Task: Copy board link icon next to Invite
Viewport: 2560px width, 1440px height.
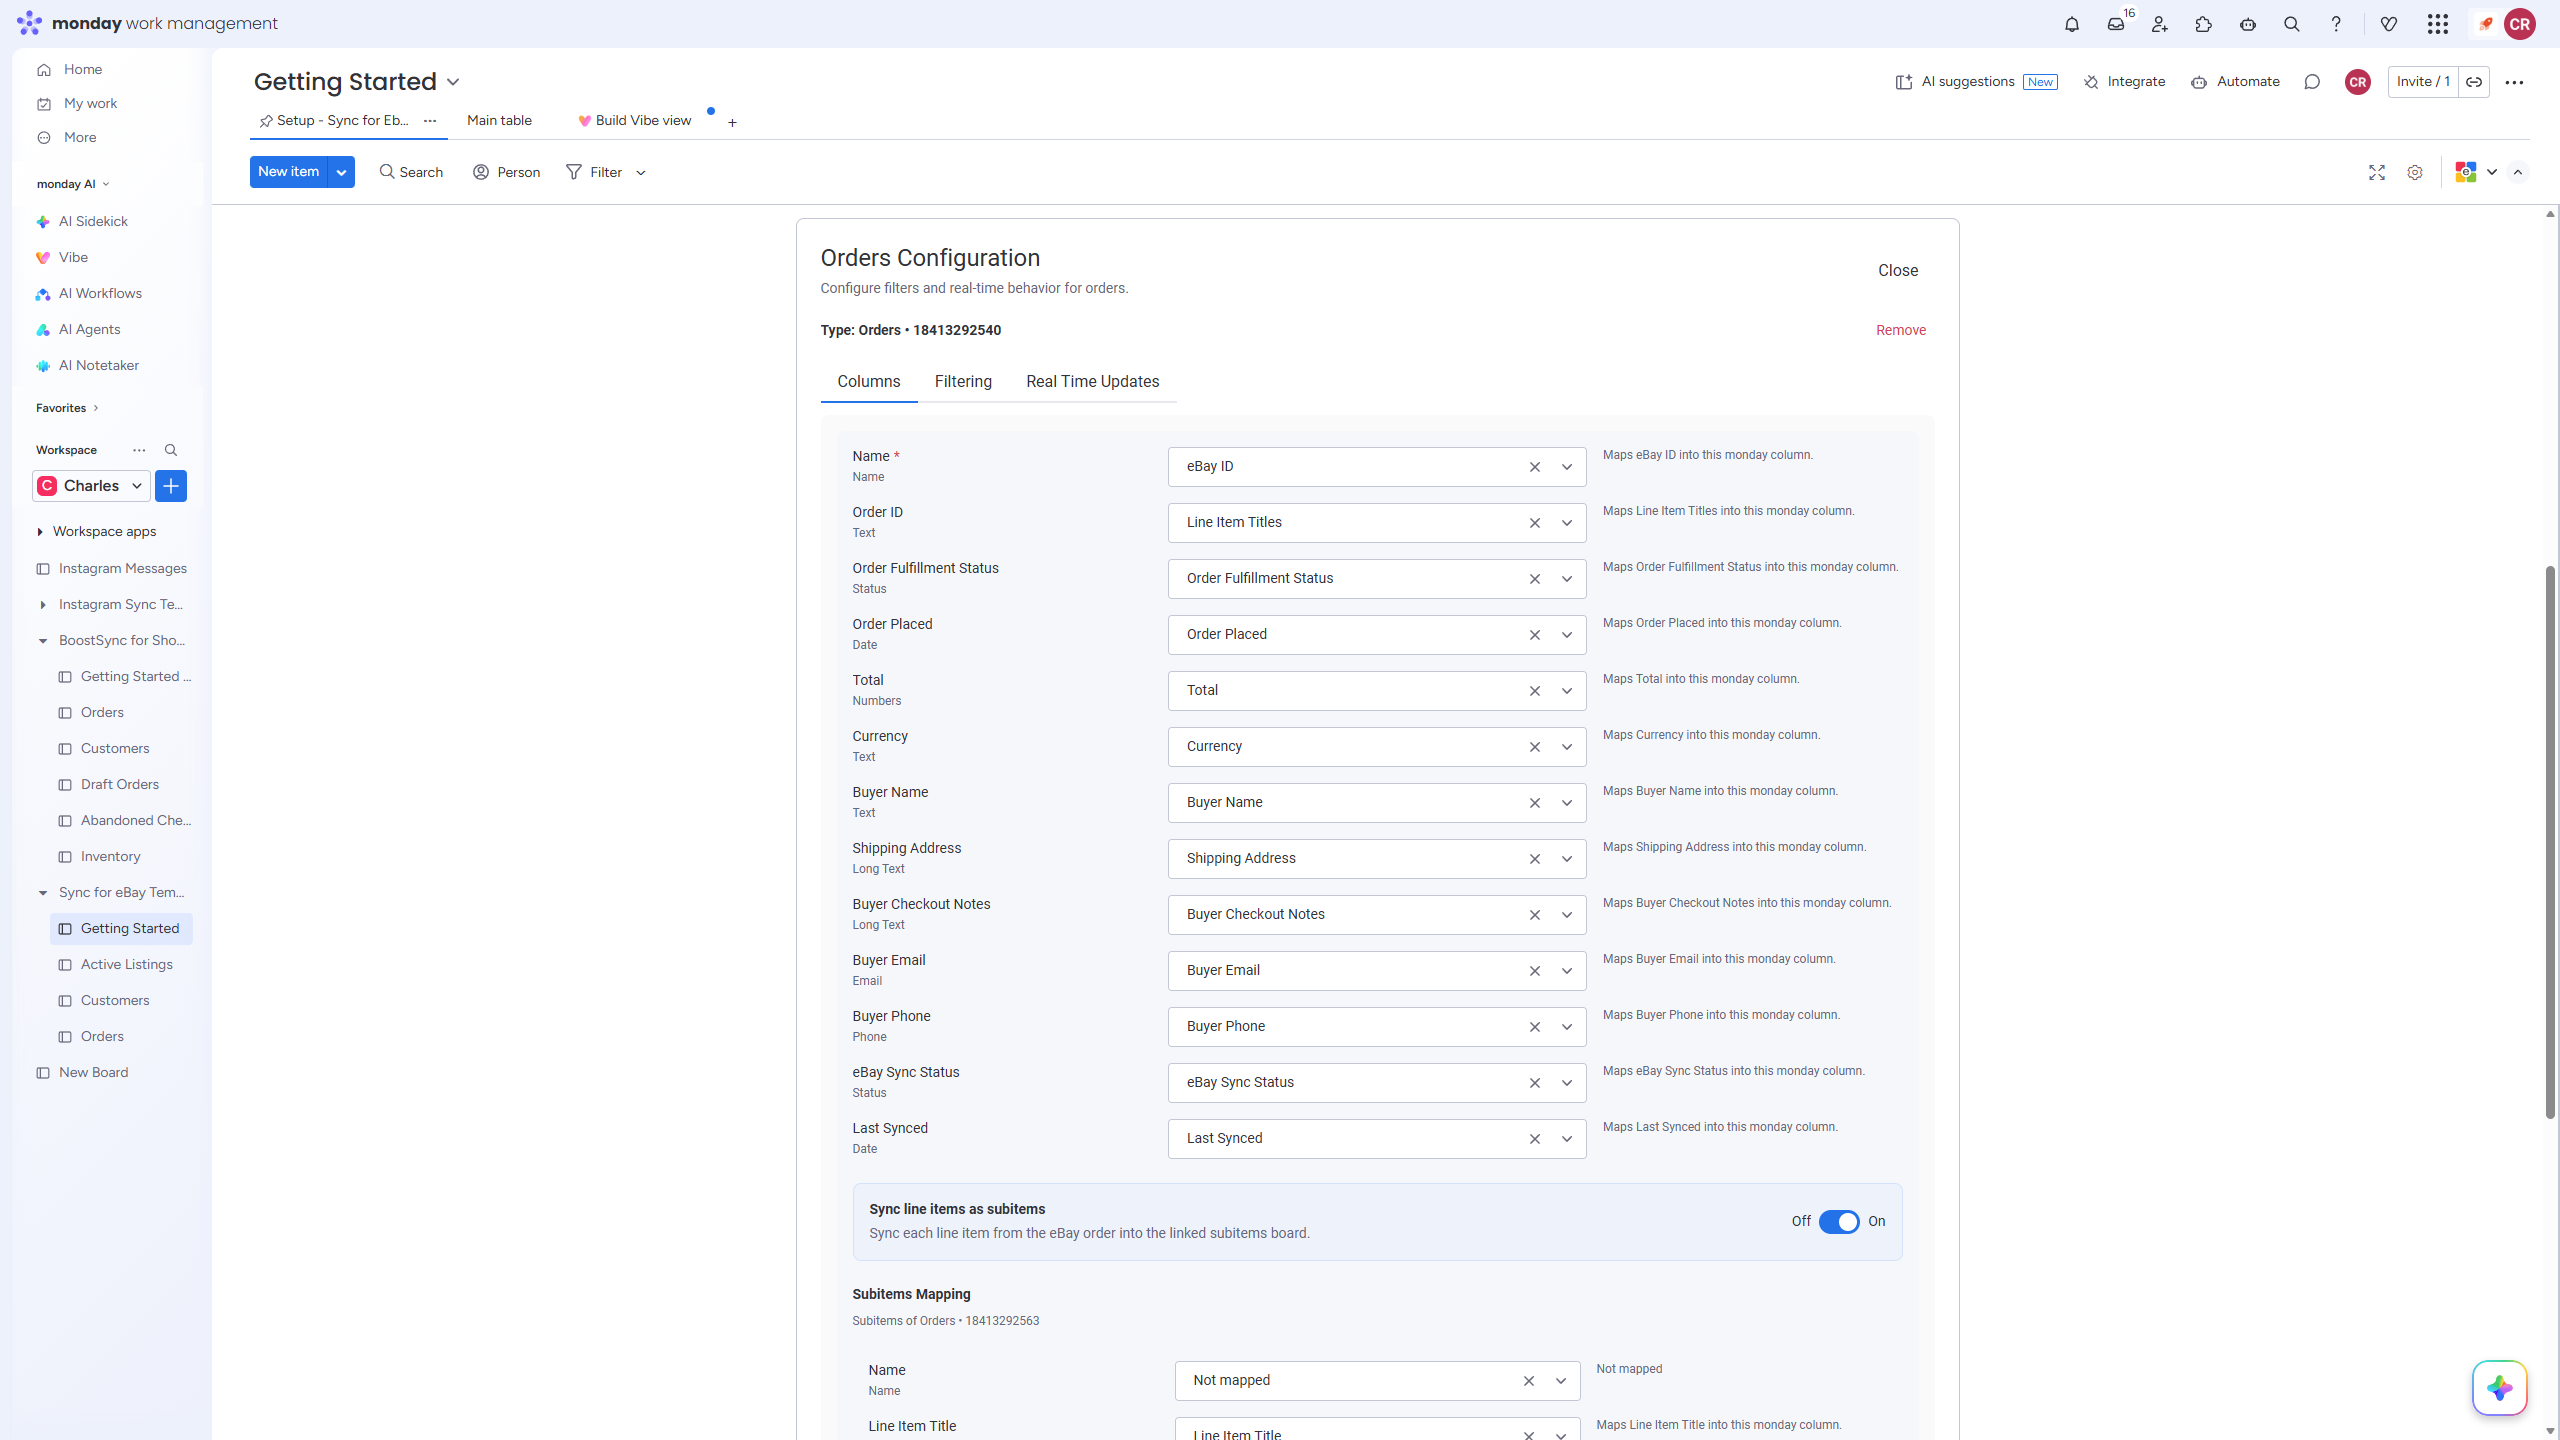Action: (x=2474, y=82)
